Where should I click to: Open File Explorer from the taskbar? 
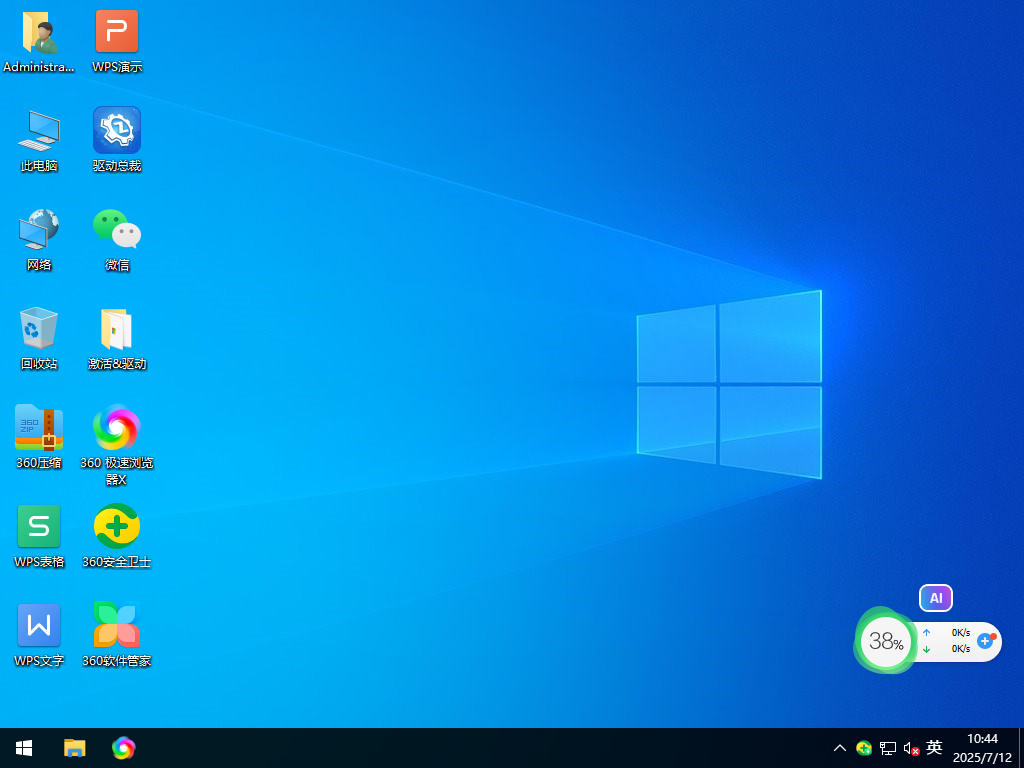tap(74, 748)
